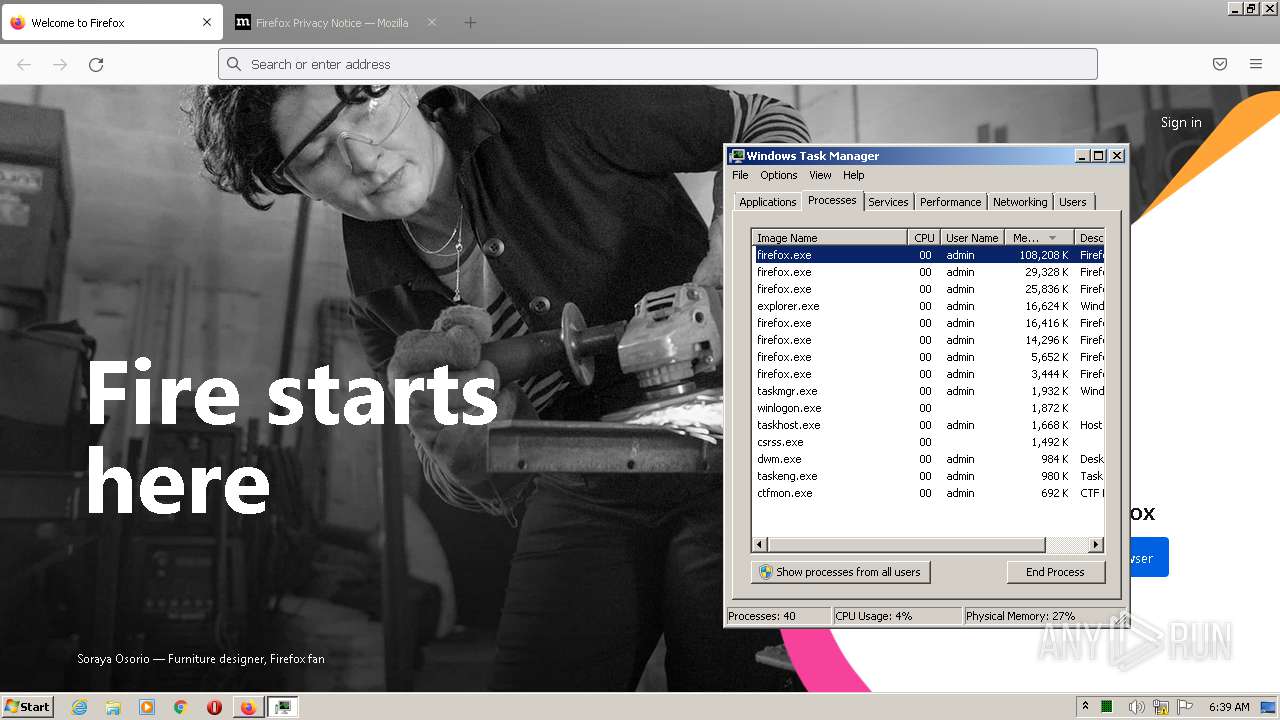Select firefox.exe using 3,444 K memory
Viewport: 1280px width, 720px height.
pos(929,374)
